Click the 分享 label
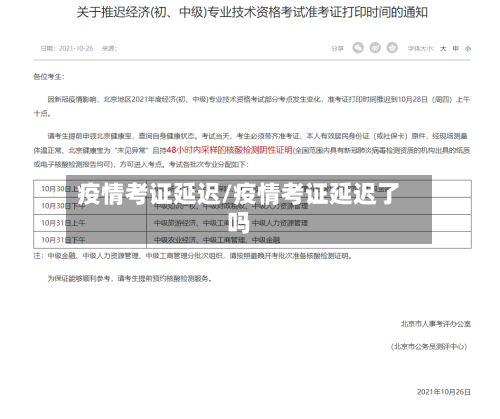The image size is (500, 419). 337,49
